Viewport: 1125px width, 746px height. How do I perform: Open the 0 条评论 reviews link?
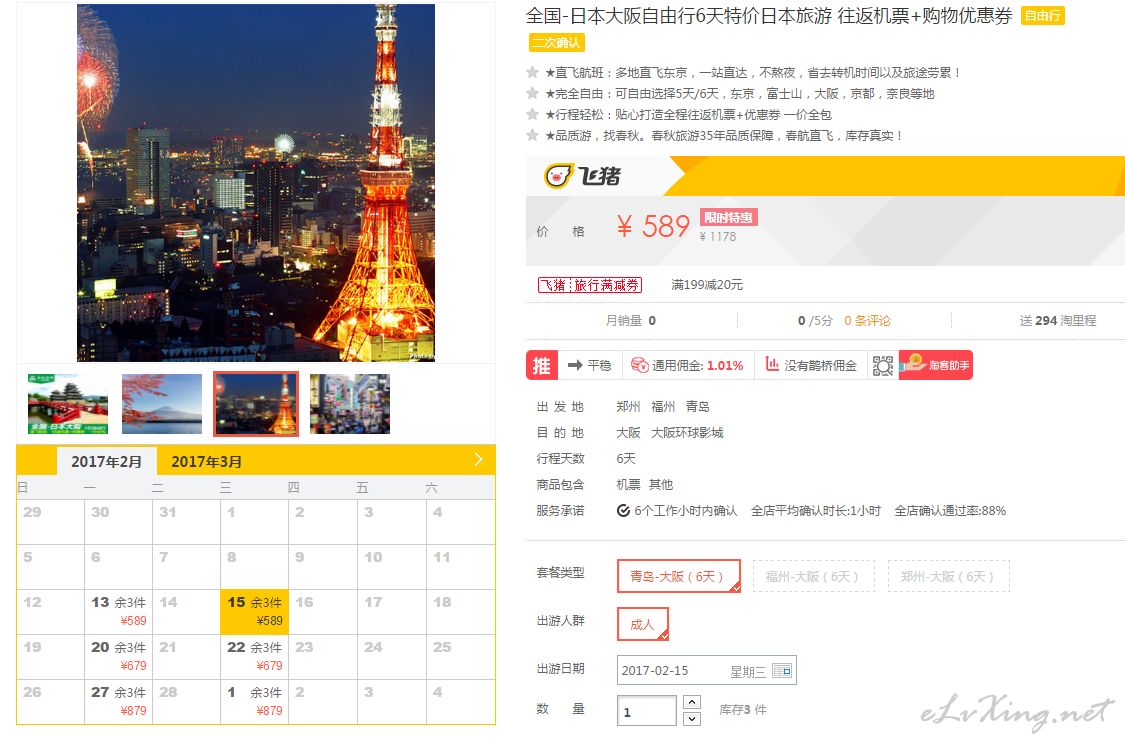click(x=867, y=321)
